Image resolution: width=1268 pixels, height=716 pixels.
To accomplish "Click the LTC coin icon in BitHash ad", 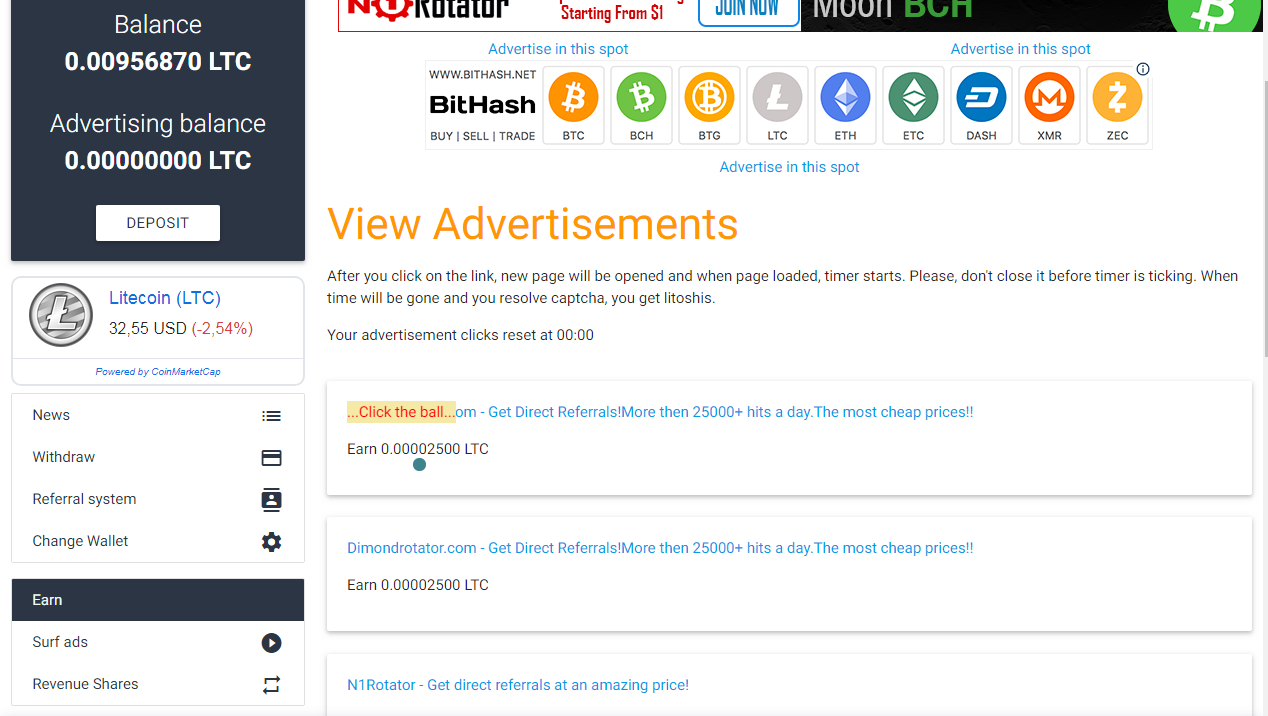I will 777,98.
